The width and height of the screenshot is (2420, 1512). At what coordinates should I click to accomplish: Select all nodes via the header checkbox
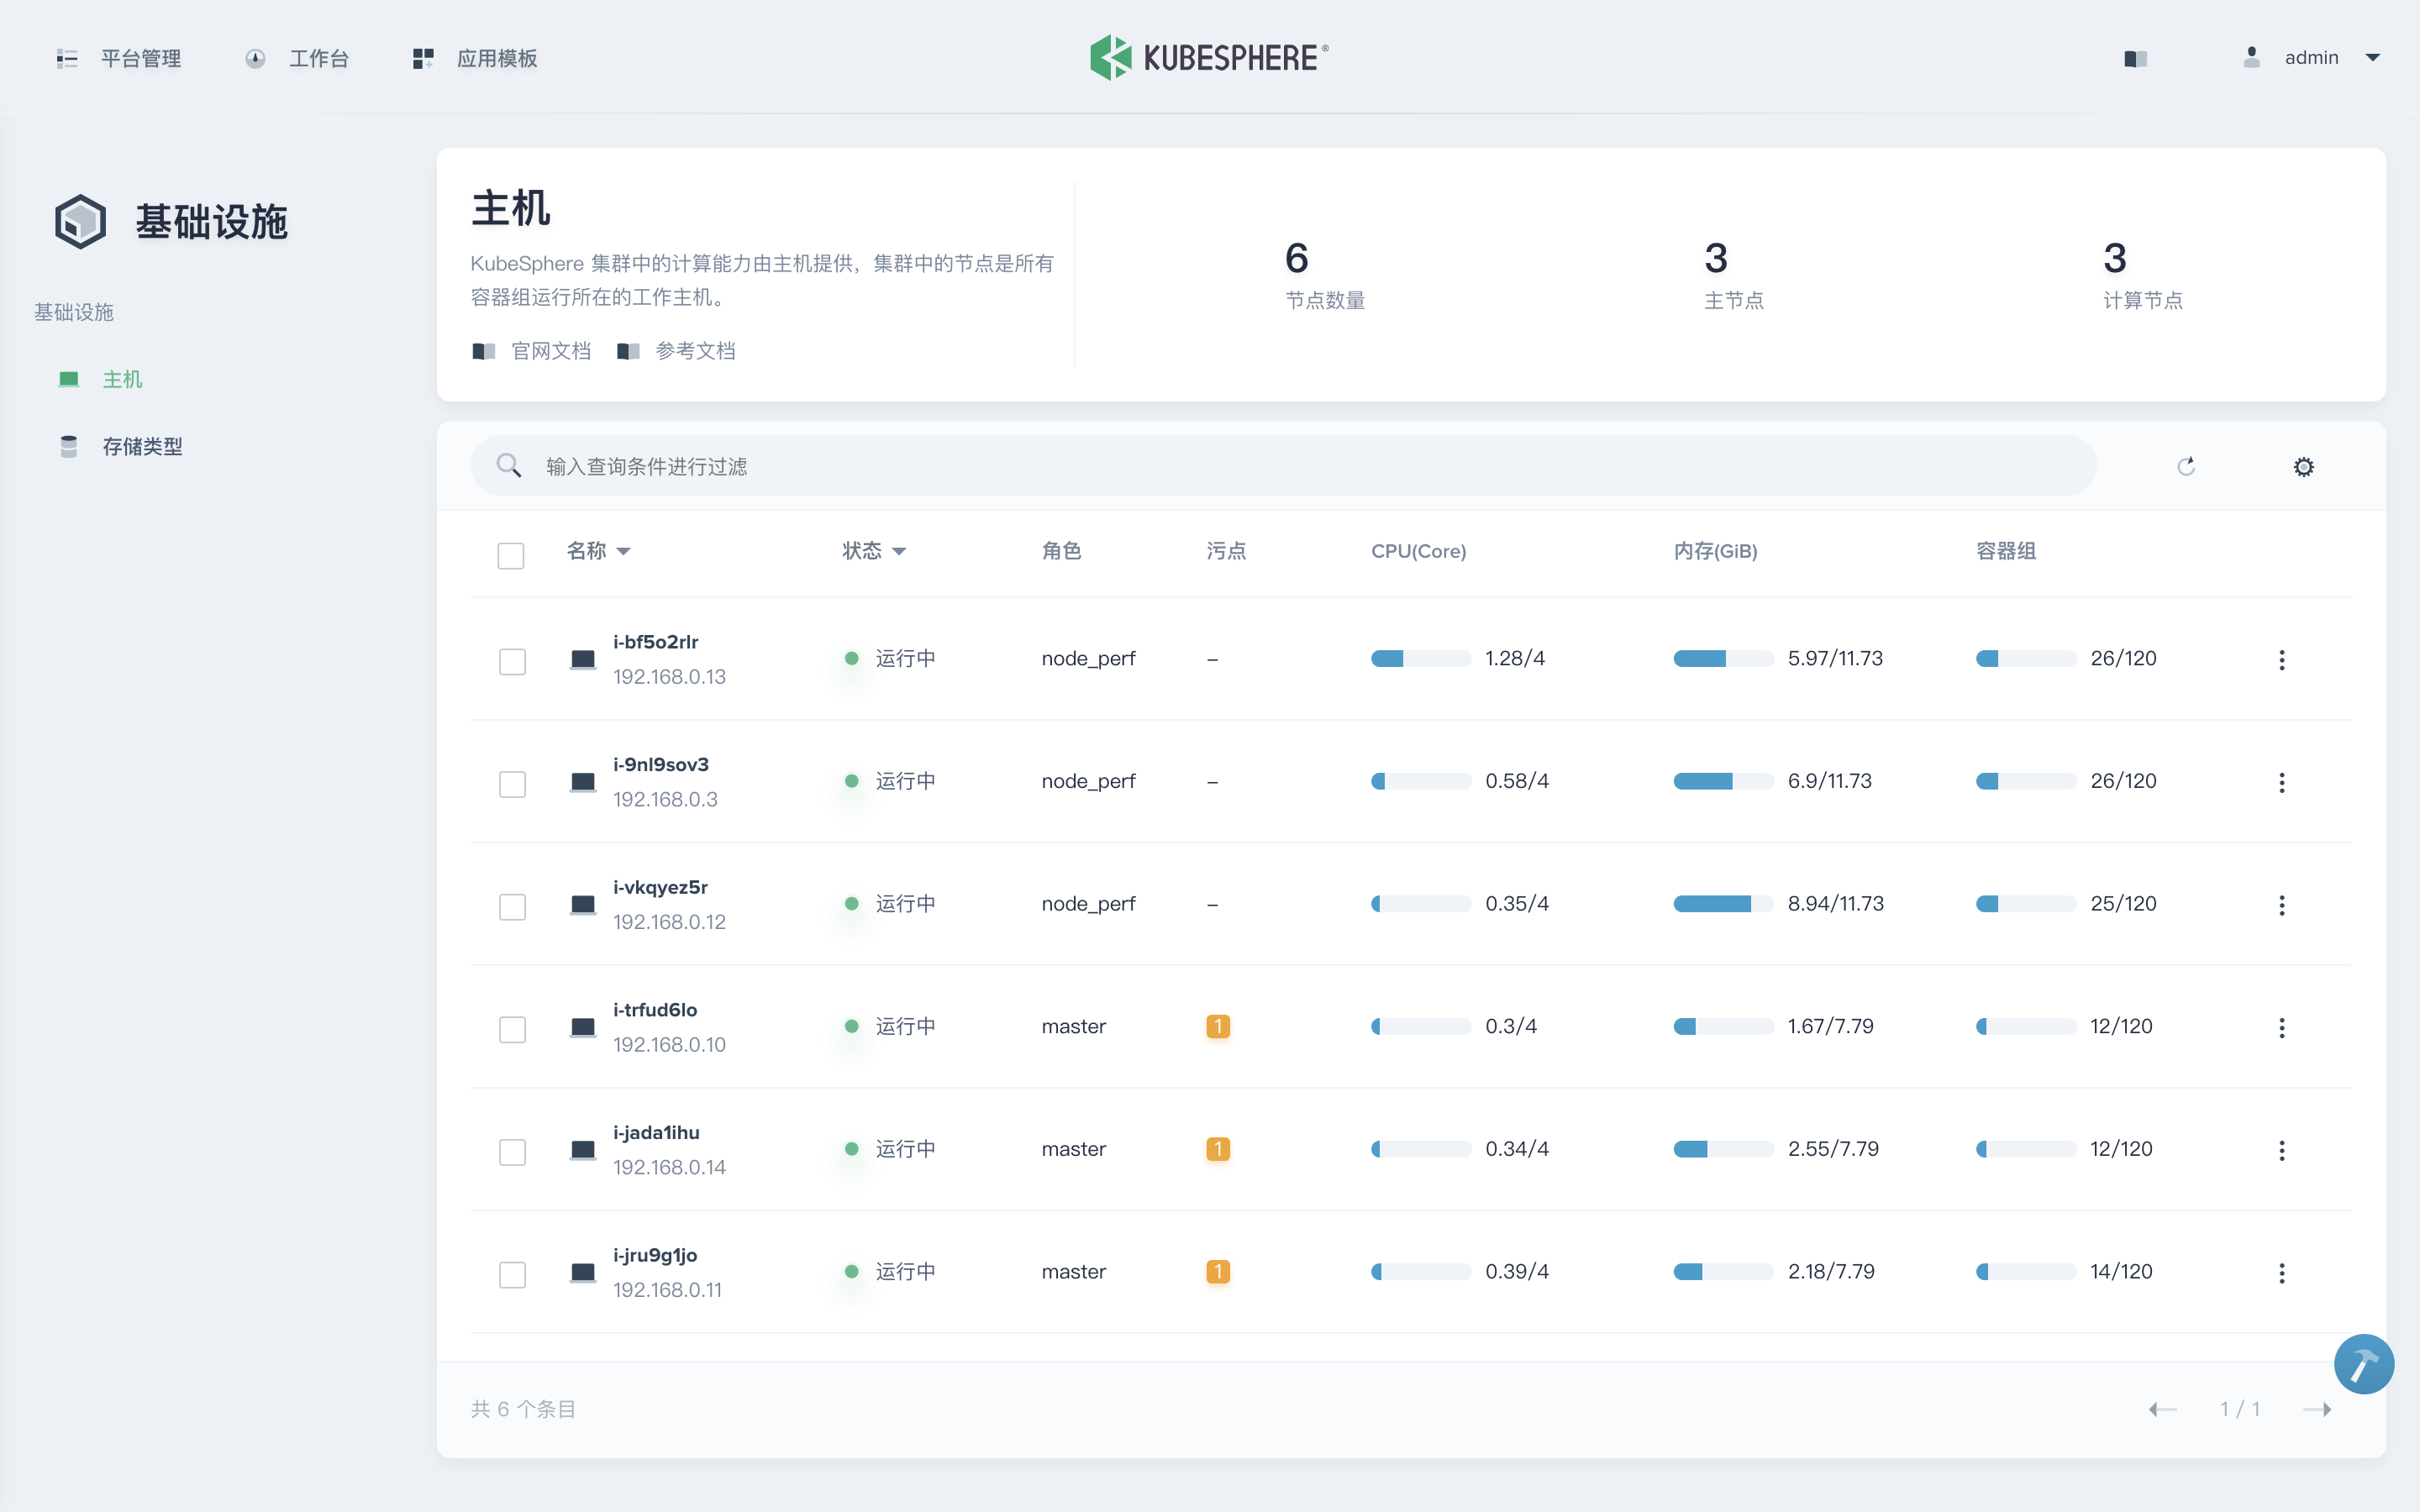[511, 555]
